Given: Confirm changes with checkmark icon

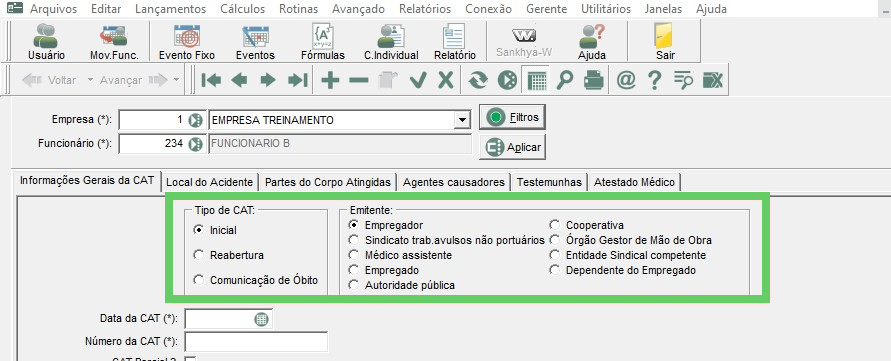Looking at the screenshot, I should click(x=418, y=80).
